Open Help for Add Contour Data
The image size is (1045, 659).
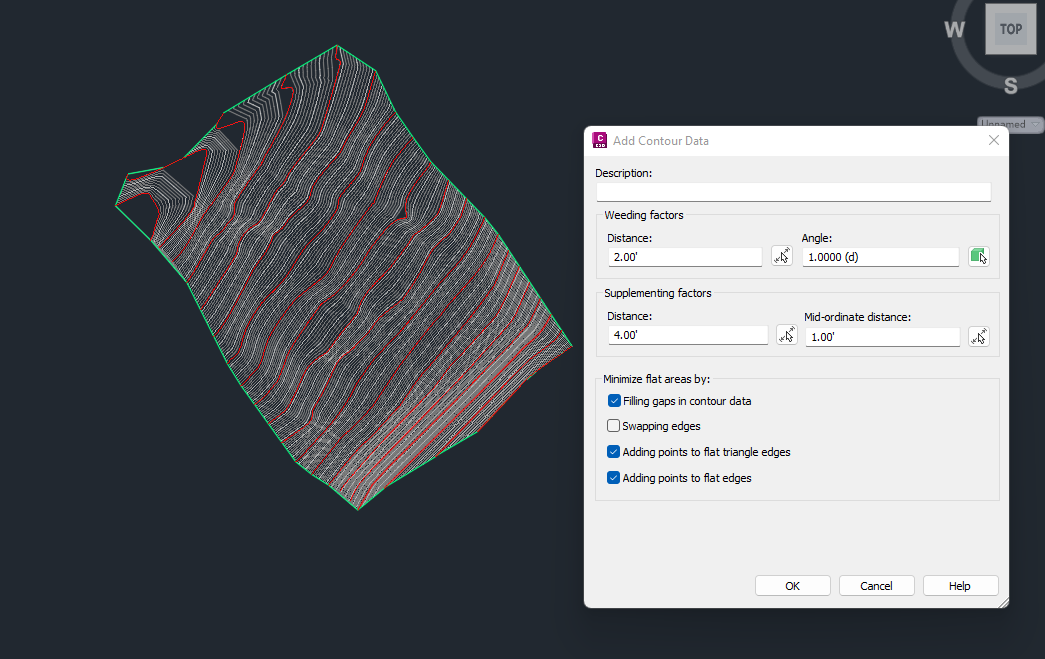click(x=960, y=586)
